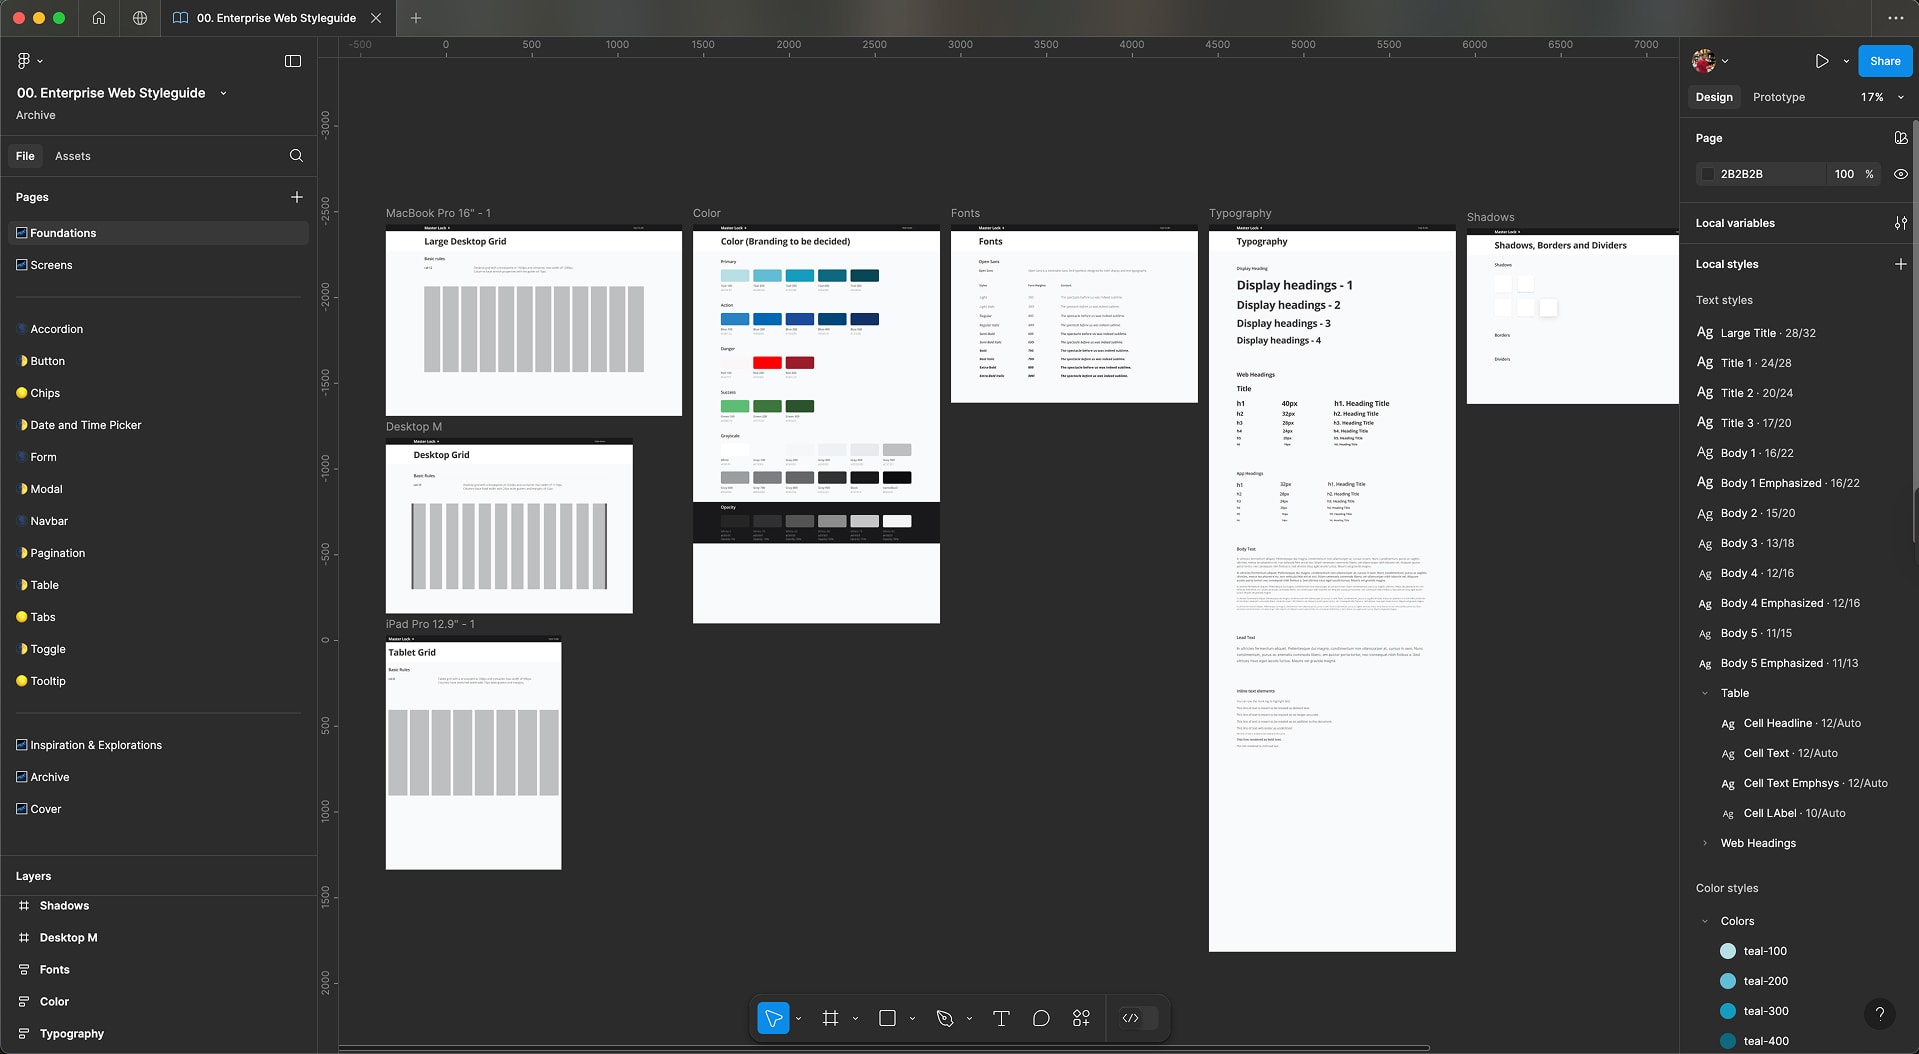Click the help question mark button

click(1880, 1014)
